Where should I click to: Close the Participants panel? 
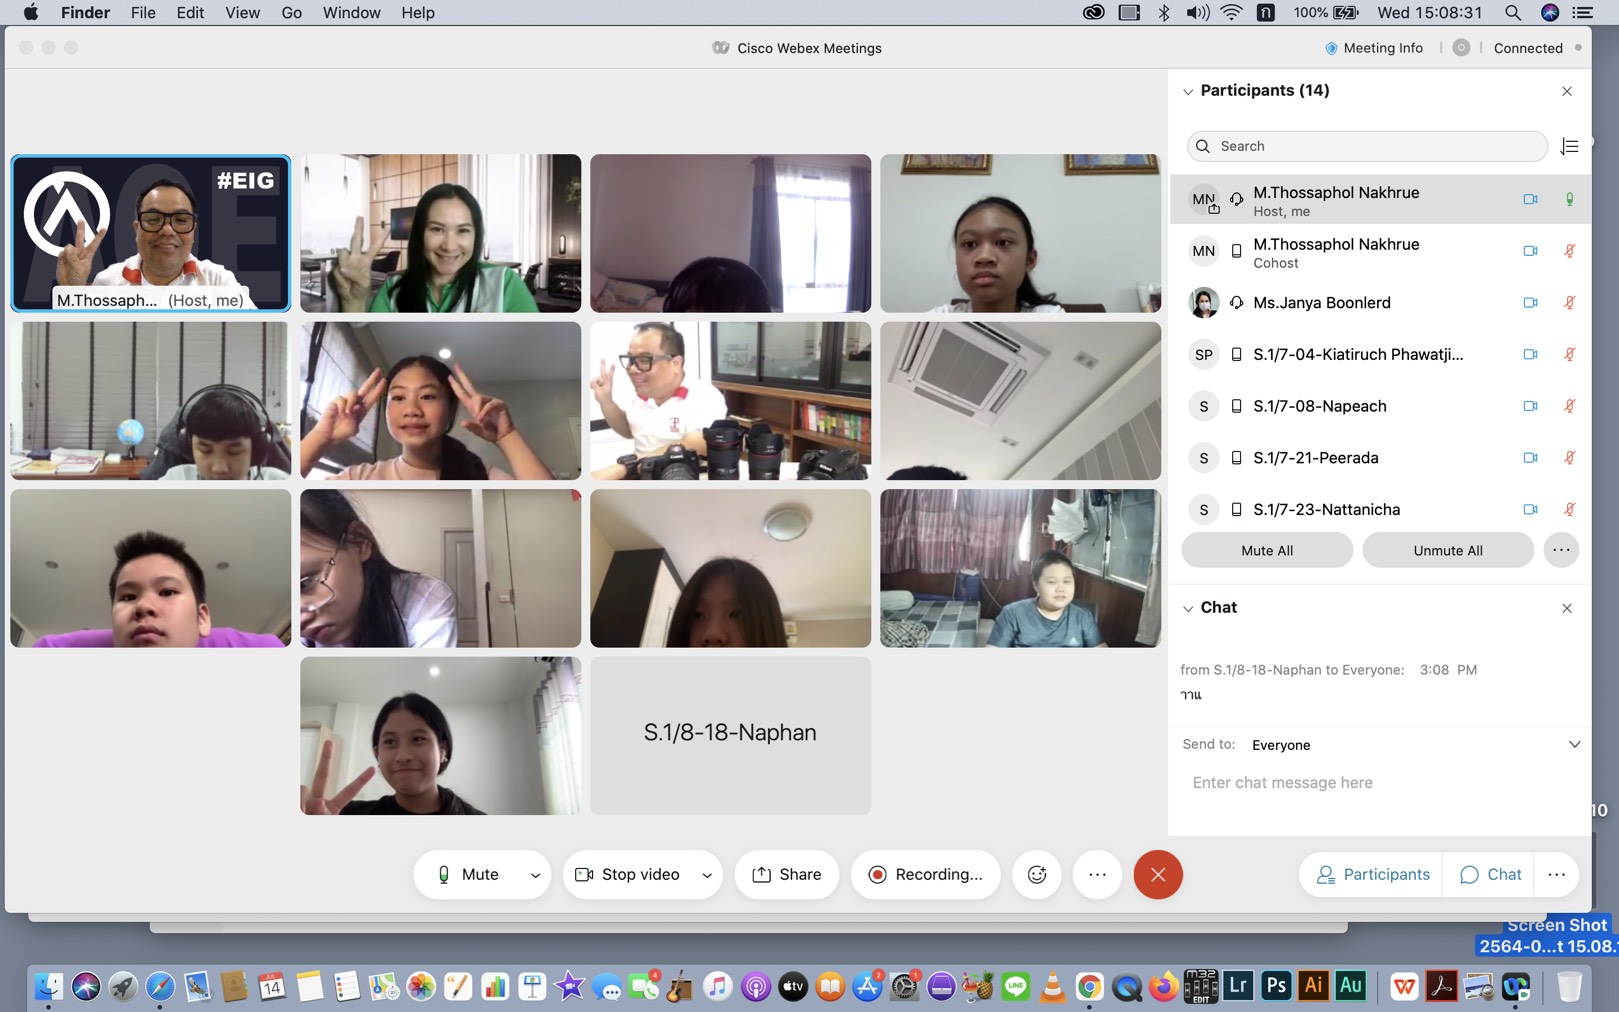point(1567,91)
